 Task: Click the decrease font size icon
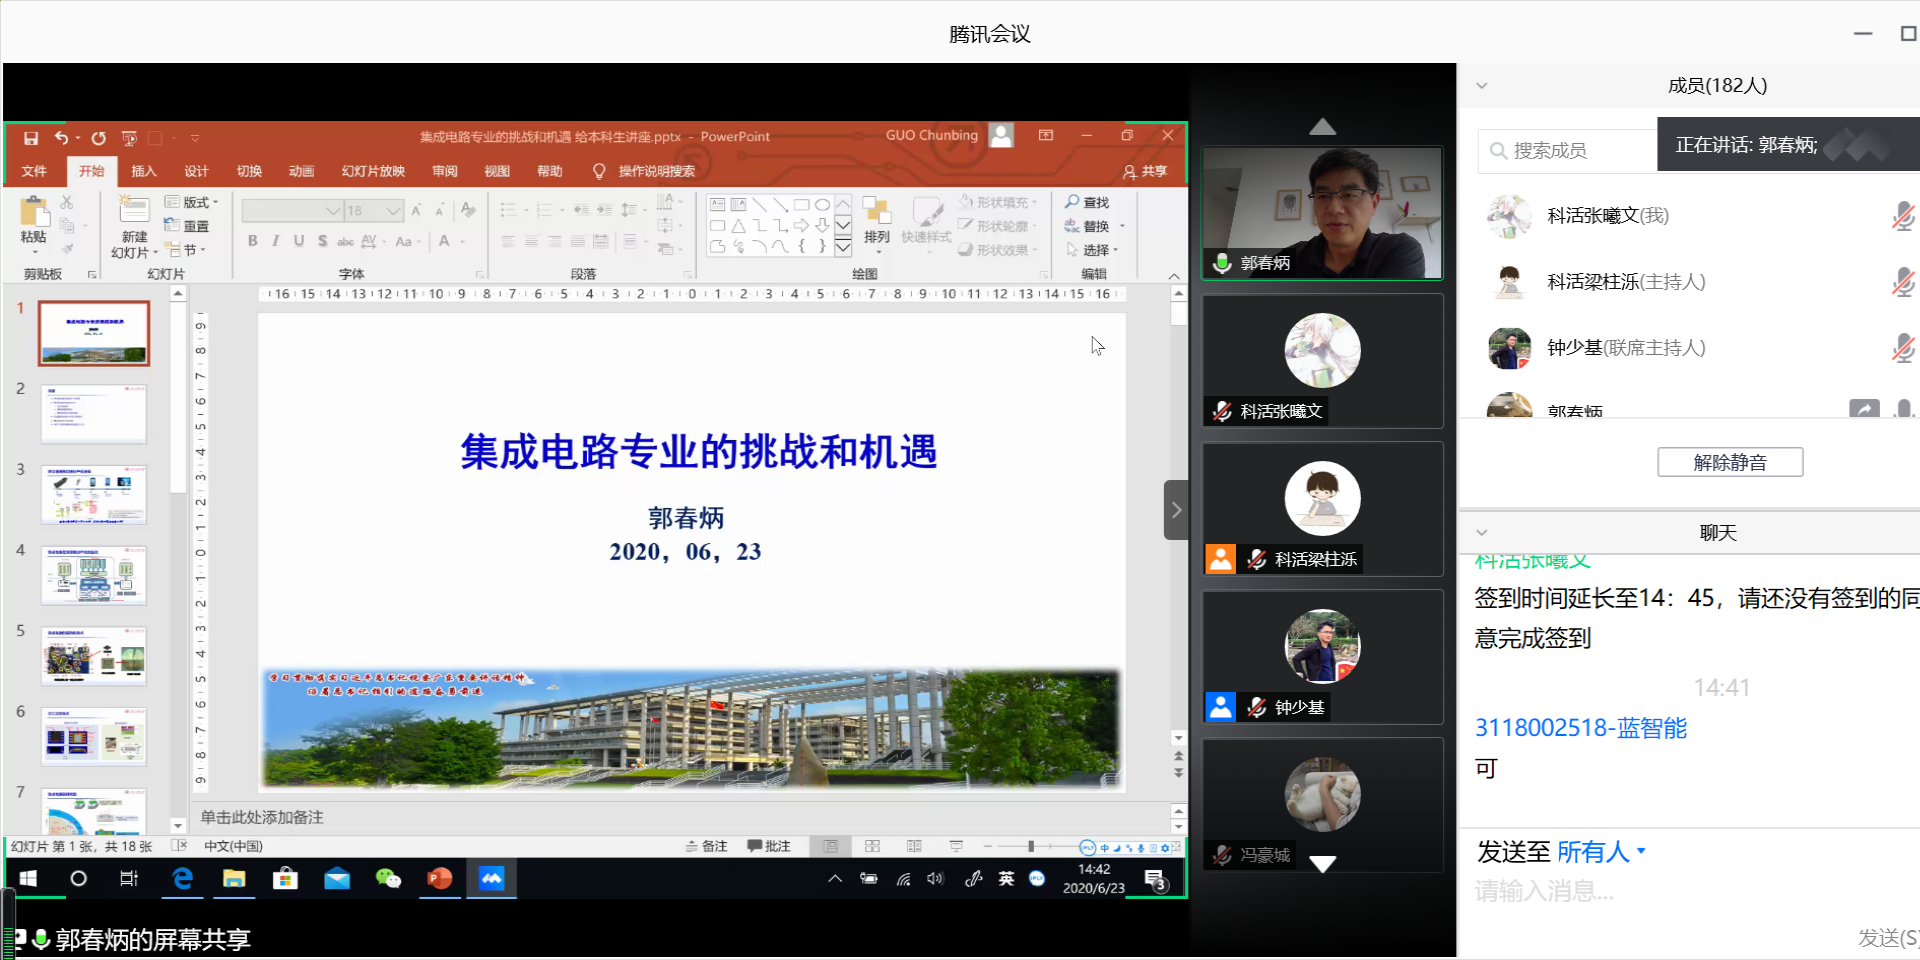(441, 210)
